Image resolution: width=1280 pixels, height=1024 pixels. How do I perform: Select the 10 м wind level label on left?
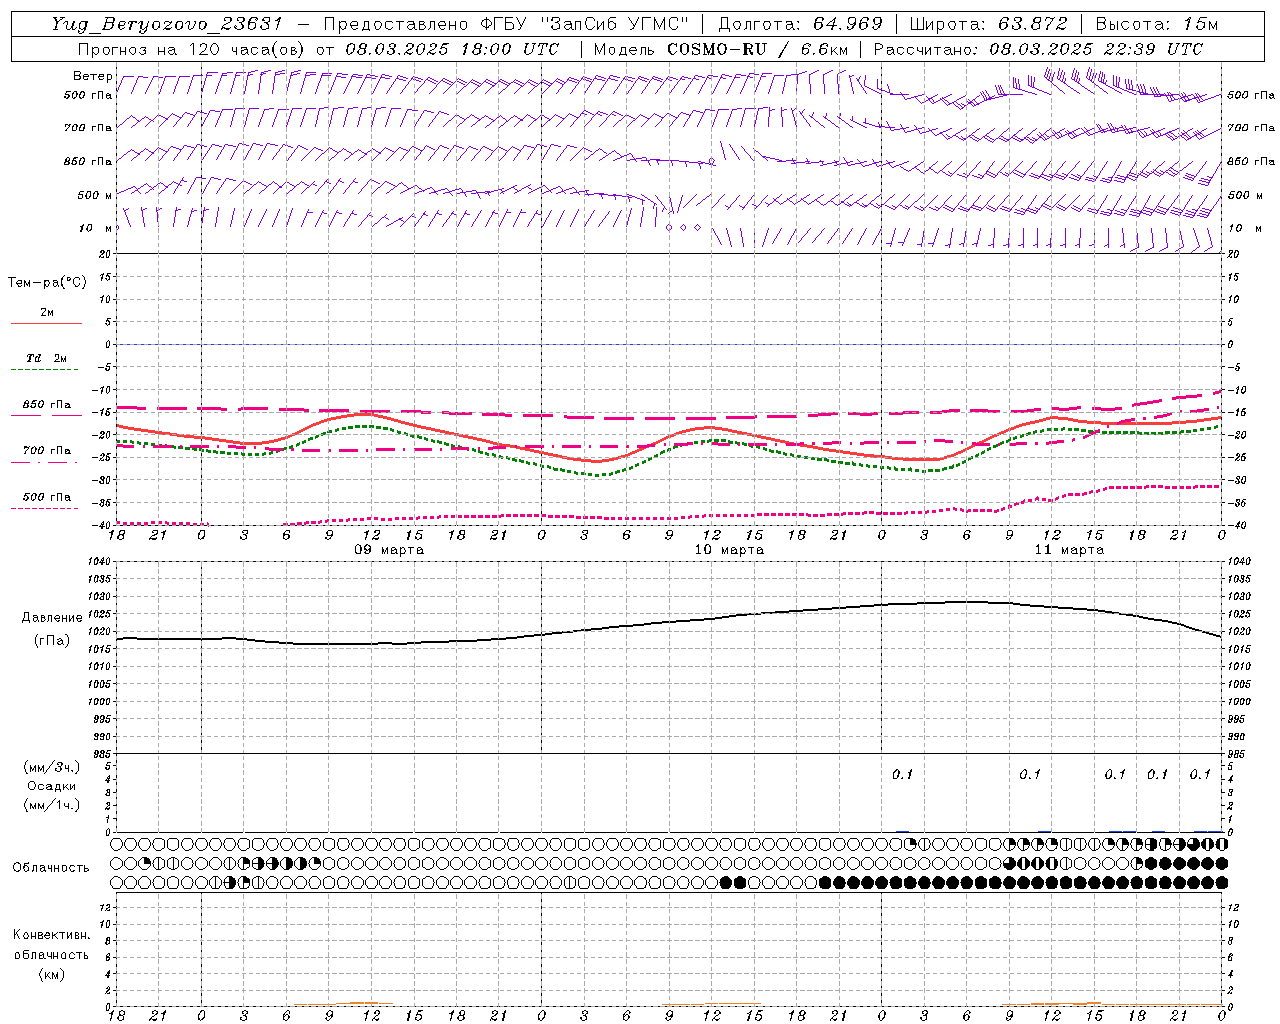[x=97, y=228]
